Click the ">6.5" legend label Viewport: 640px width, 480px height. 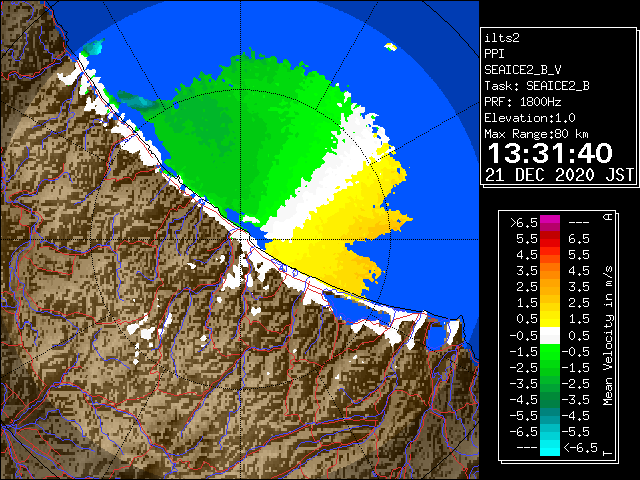[523, 223]
